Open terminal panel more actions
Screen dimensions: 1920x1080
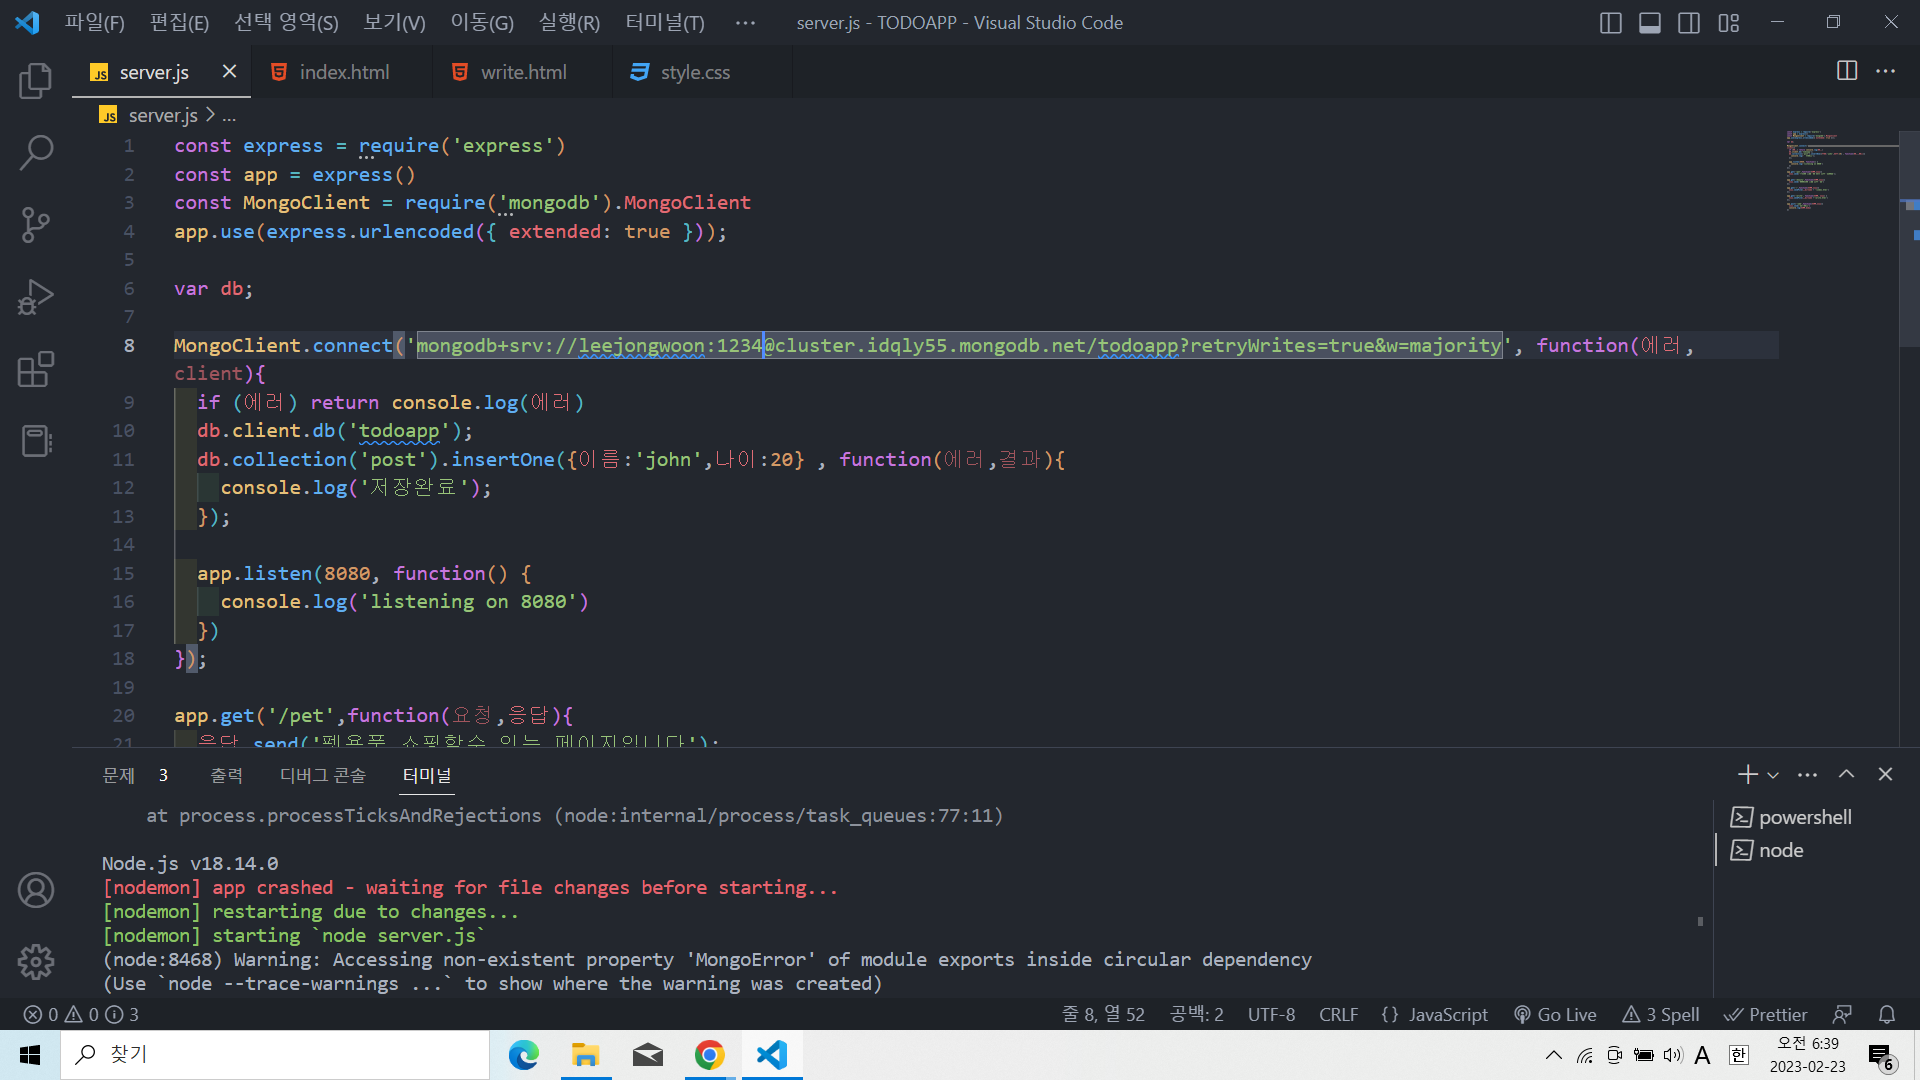(x=1807, y=774)
